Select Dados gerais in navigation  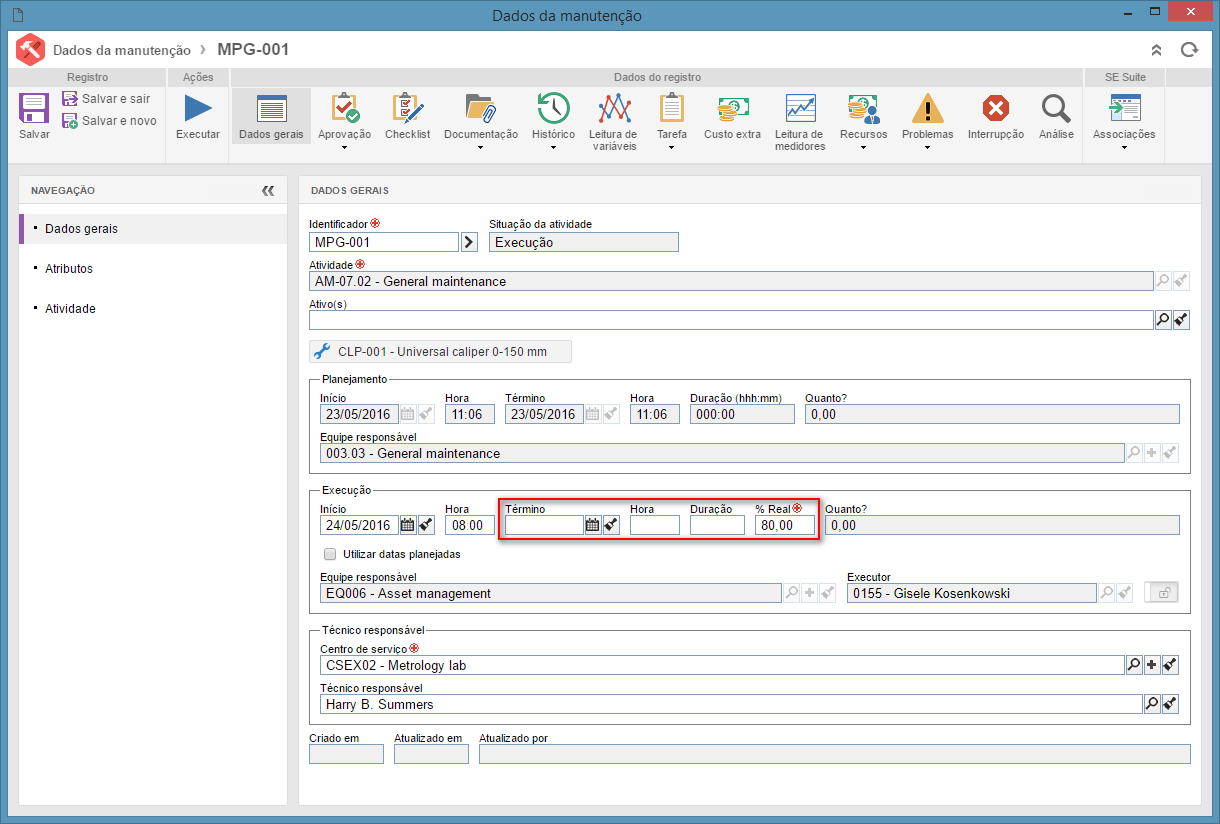(154, 229)
